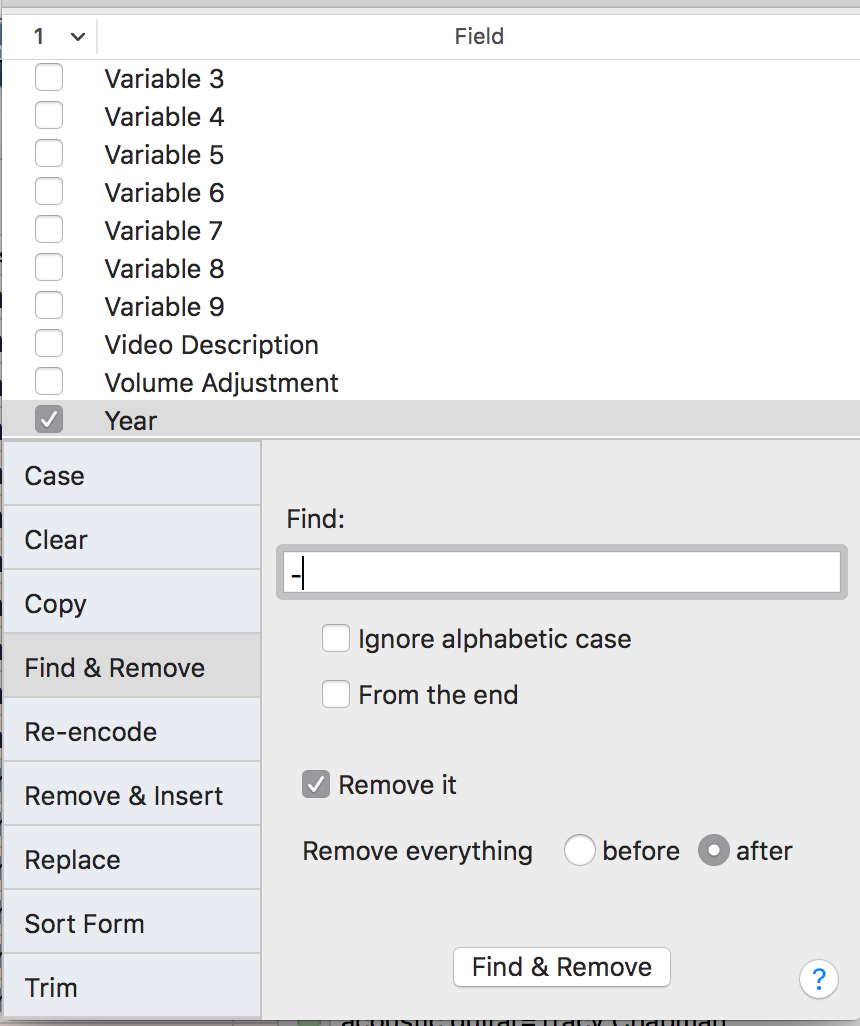Choose the after radio button
Viewport: 860px width, 1026px height.
coord(713,851)
